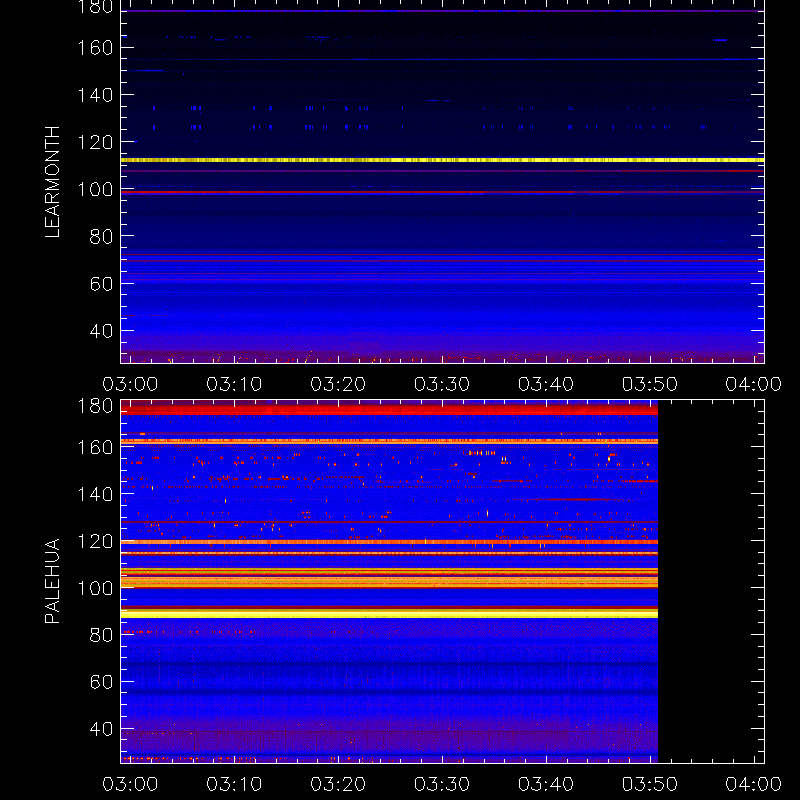Click the 140 tick label on the Palehua axis
This screenshot has height=800, width=800.
pos(95,494)
